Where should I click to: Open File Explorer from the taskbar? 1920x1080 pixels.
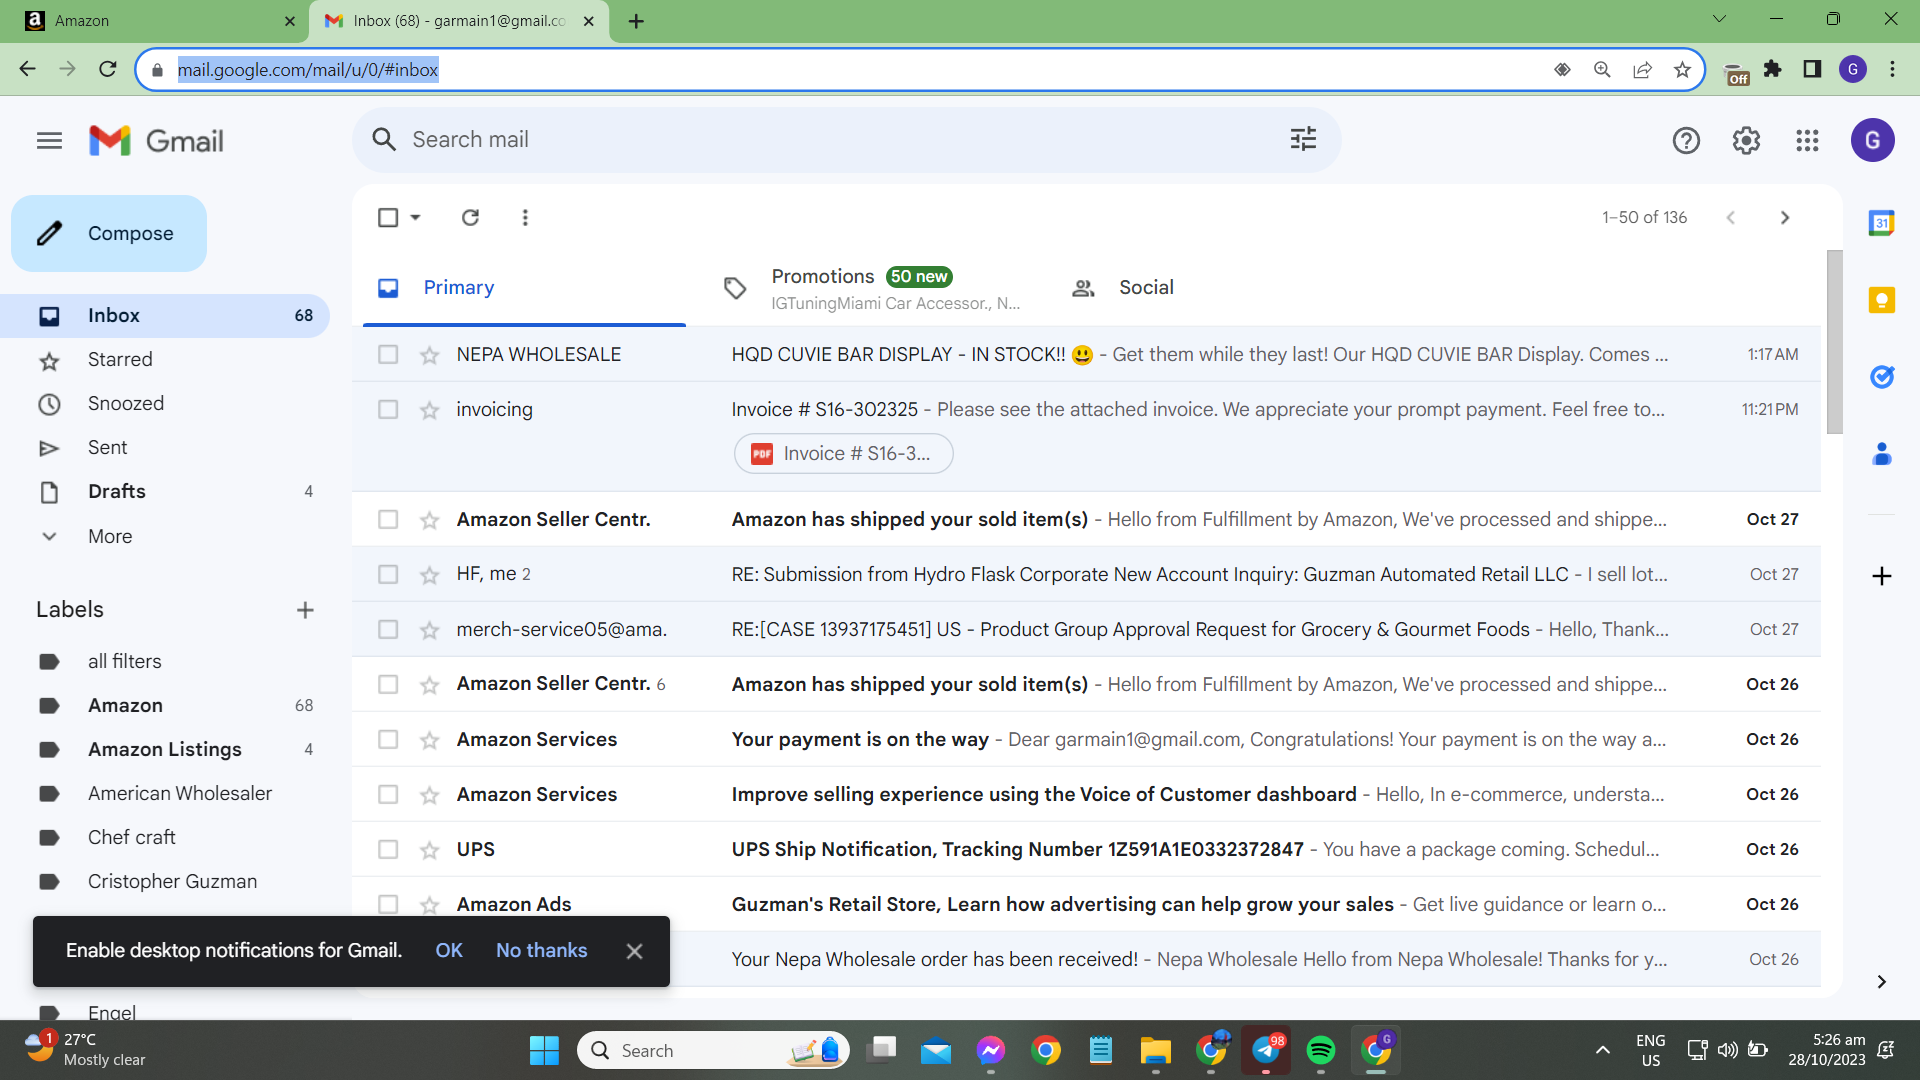[1155, 1050]
